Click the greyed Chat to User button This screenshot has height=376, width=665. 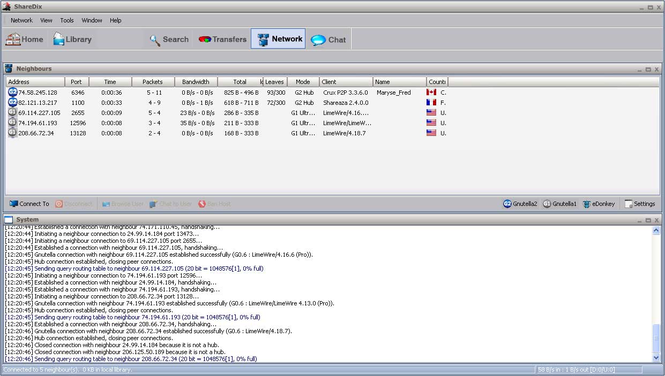[x=171, y=204]
